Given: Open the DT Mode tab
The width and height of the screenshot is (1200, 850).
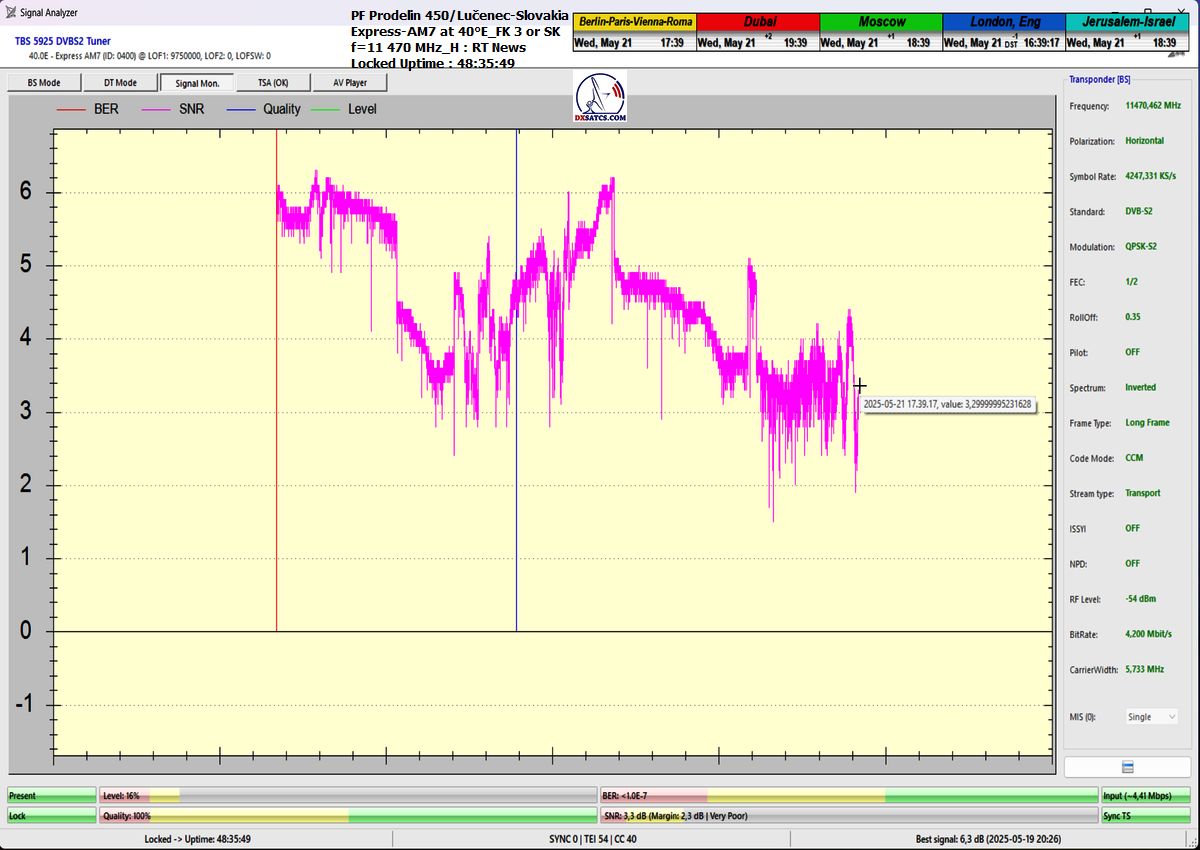Looking at the screenshot, I should click(120, 83).
